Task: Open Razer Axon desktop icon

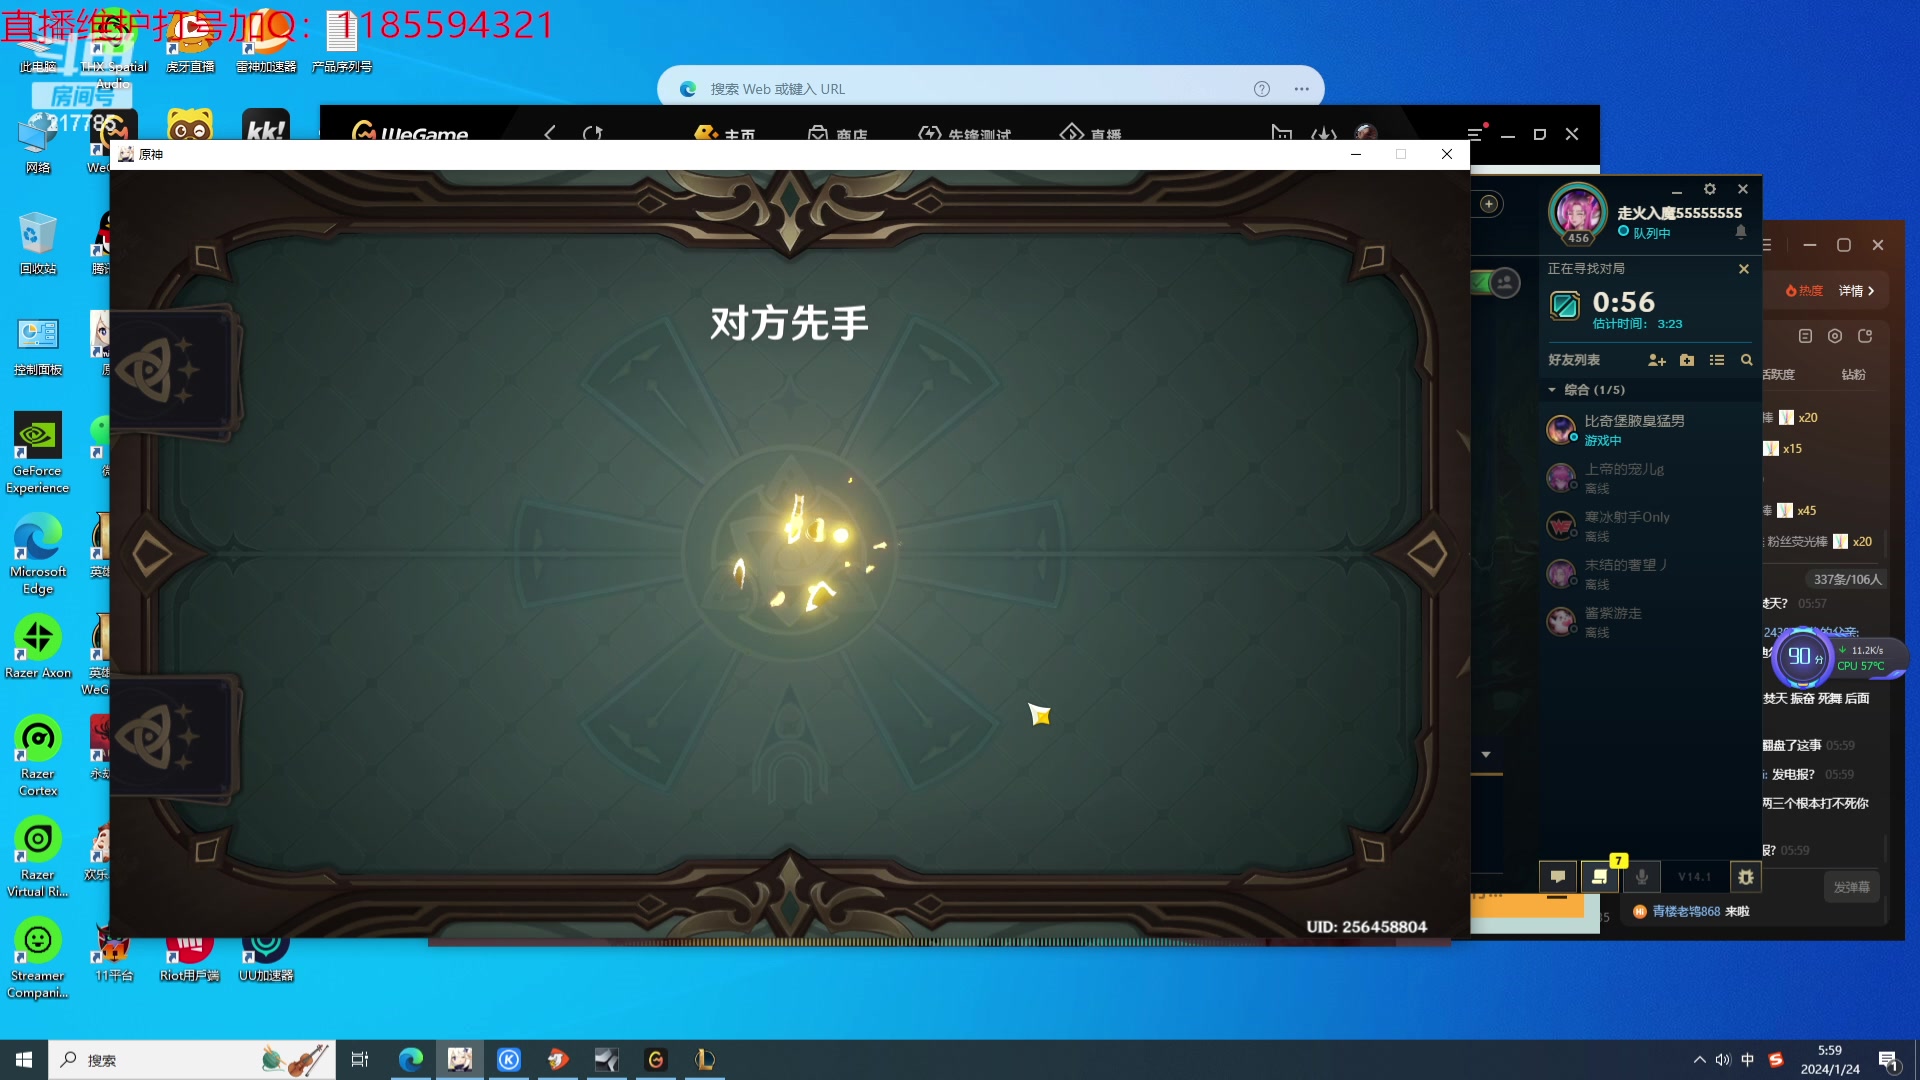Action: pos(38,646)
